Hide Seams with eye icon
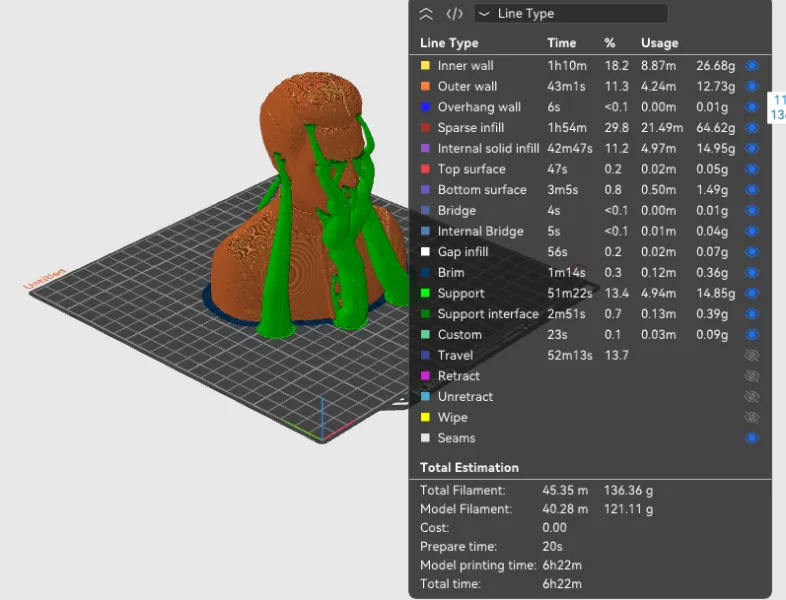Viewport: 786px width, 600px height. click(752, 438)
